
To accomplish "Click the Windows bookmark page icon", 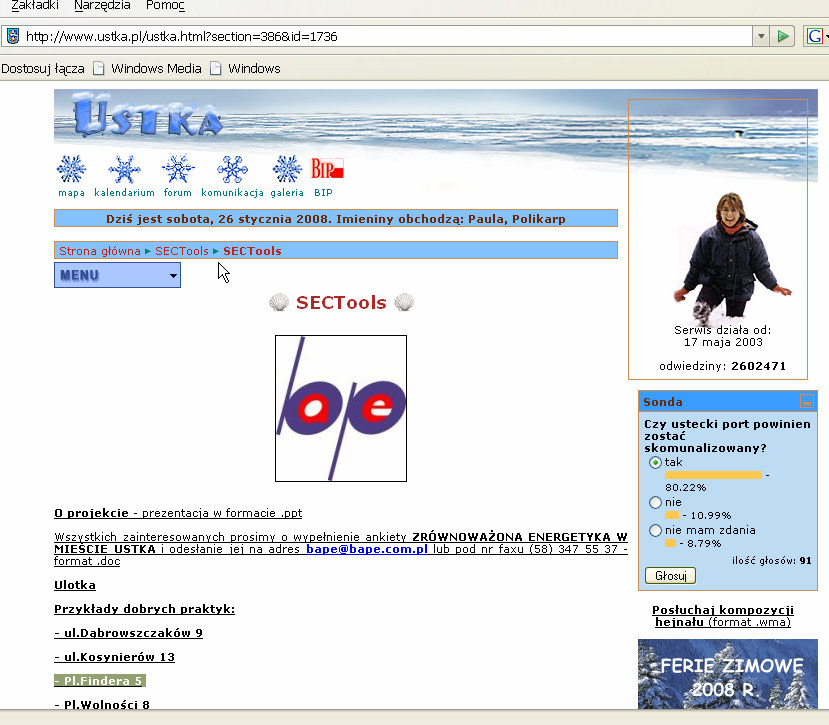I will (x=216, y=69).
